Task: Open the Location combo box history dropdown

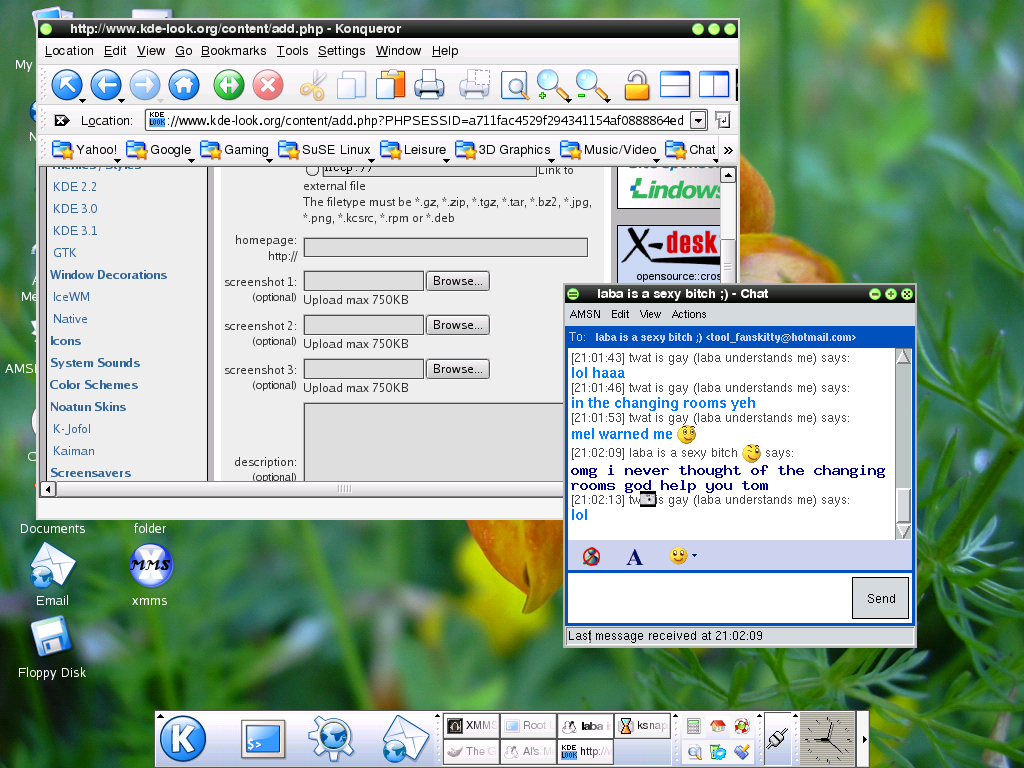Action: click(698, 120)
